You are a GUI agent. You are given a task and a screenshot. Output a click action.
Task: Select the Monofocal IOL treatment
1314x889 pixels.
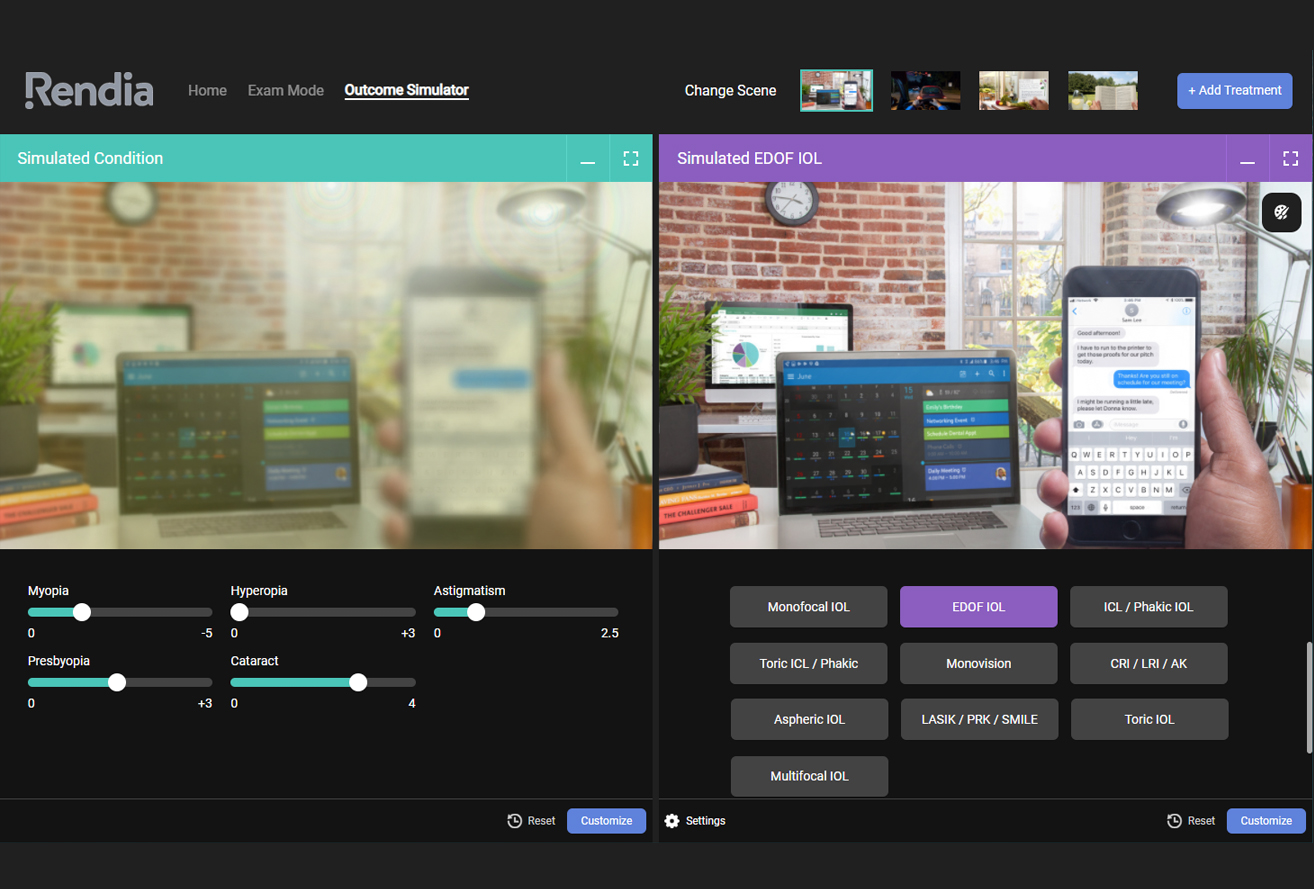click(x=808, y=607)
